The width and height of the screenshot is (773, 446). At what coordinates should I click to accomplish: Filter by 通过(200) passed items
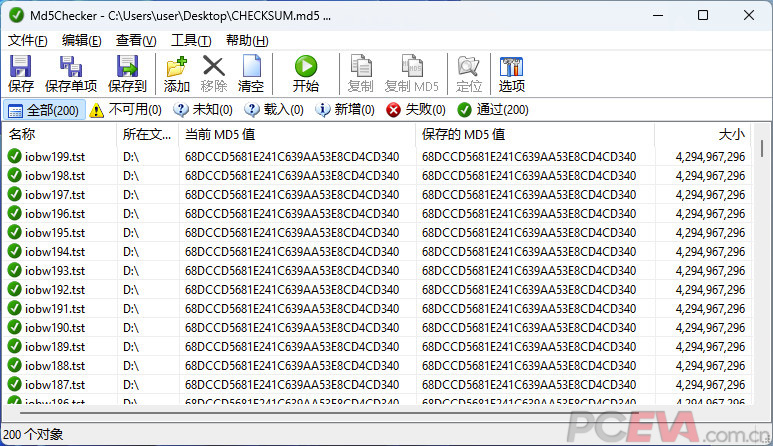coord(493,110)
